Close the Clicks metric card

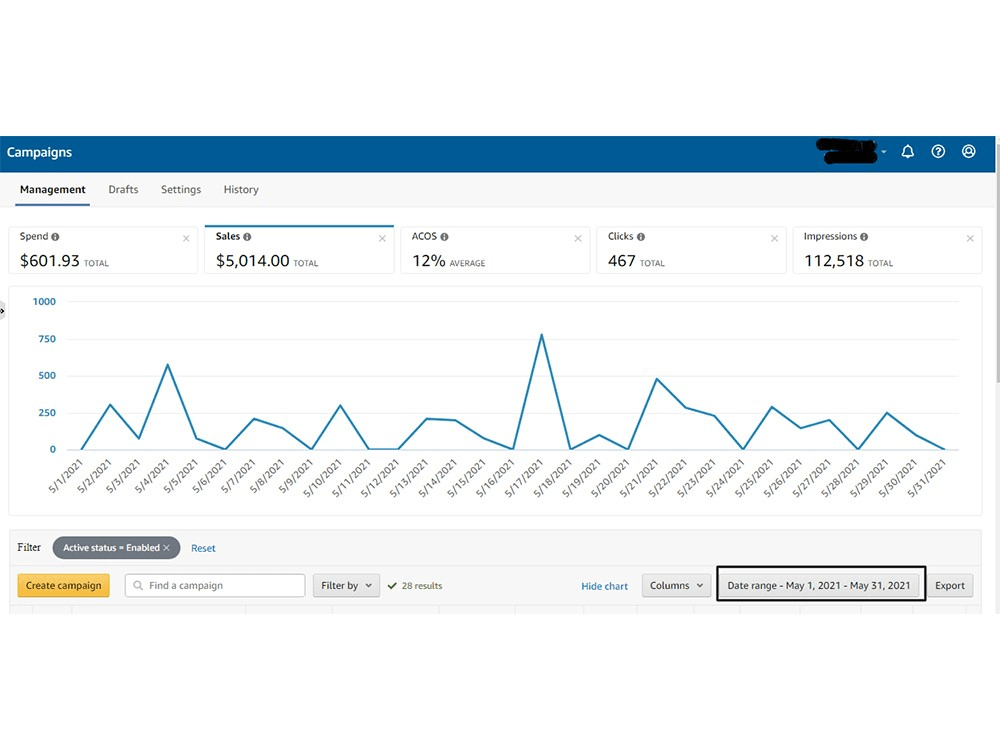[774, 239]
